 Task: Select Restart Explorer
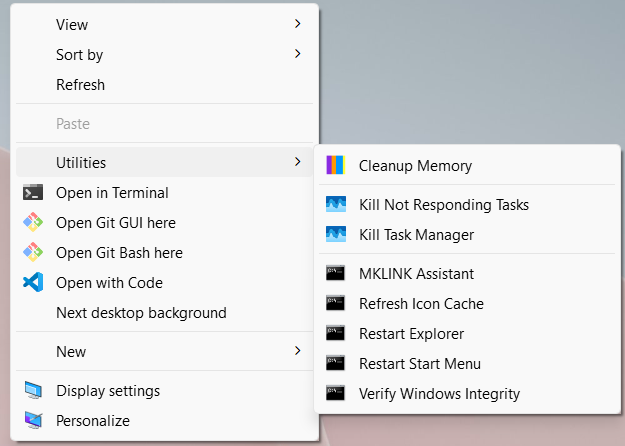pos(467,334)
